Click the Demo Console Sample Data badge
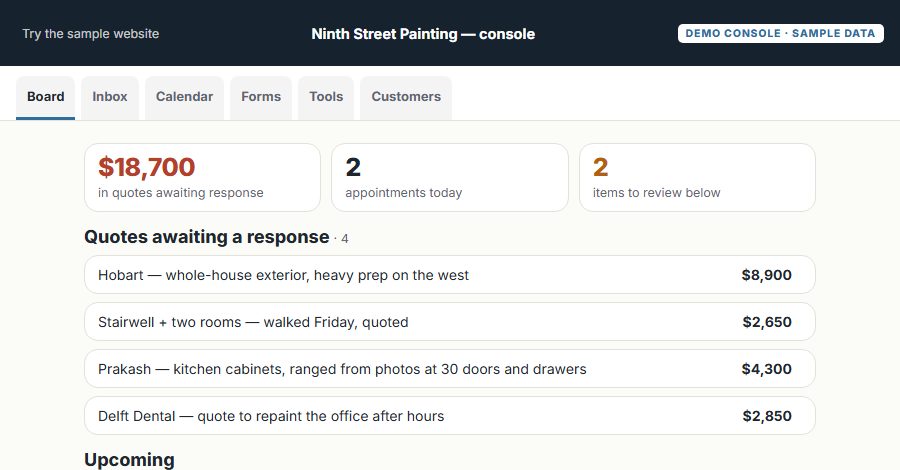This screenshot has width=900, height=470. (781, 33)
